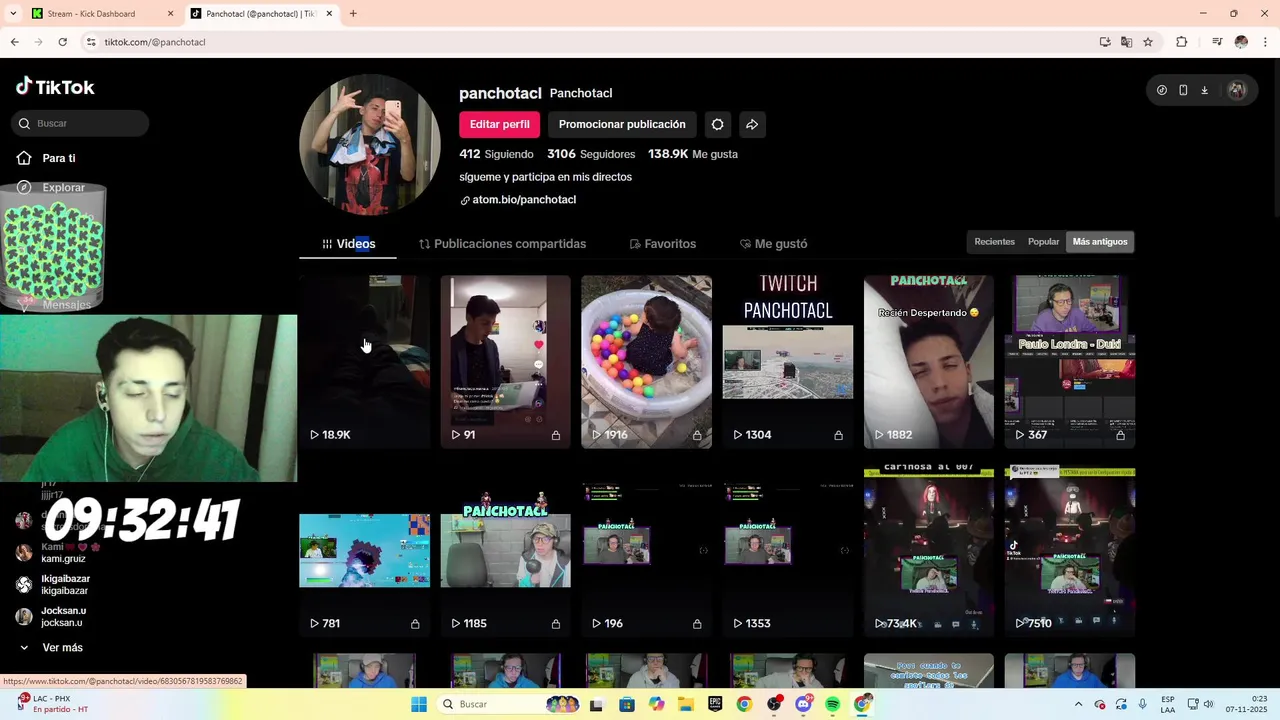
Task: Switch to the Videos tab
Action: [x=348, y=244]
